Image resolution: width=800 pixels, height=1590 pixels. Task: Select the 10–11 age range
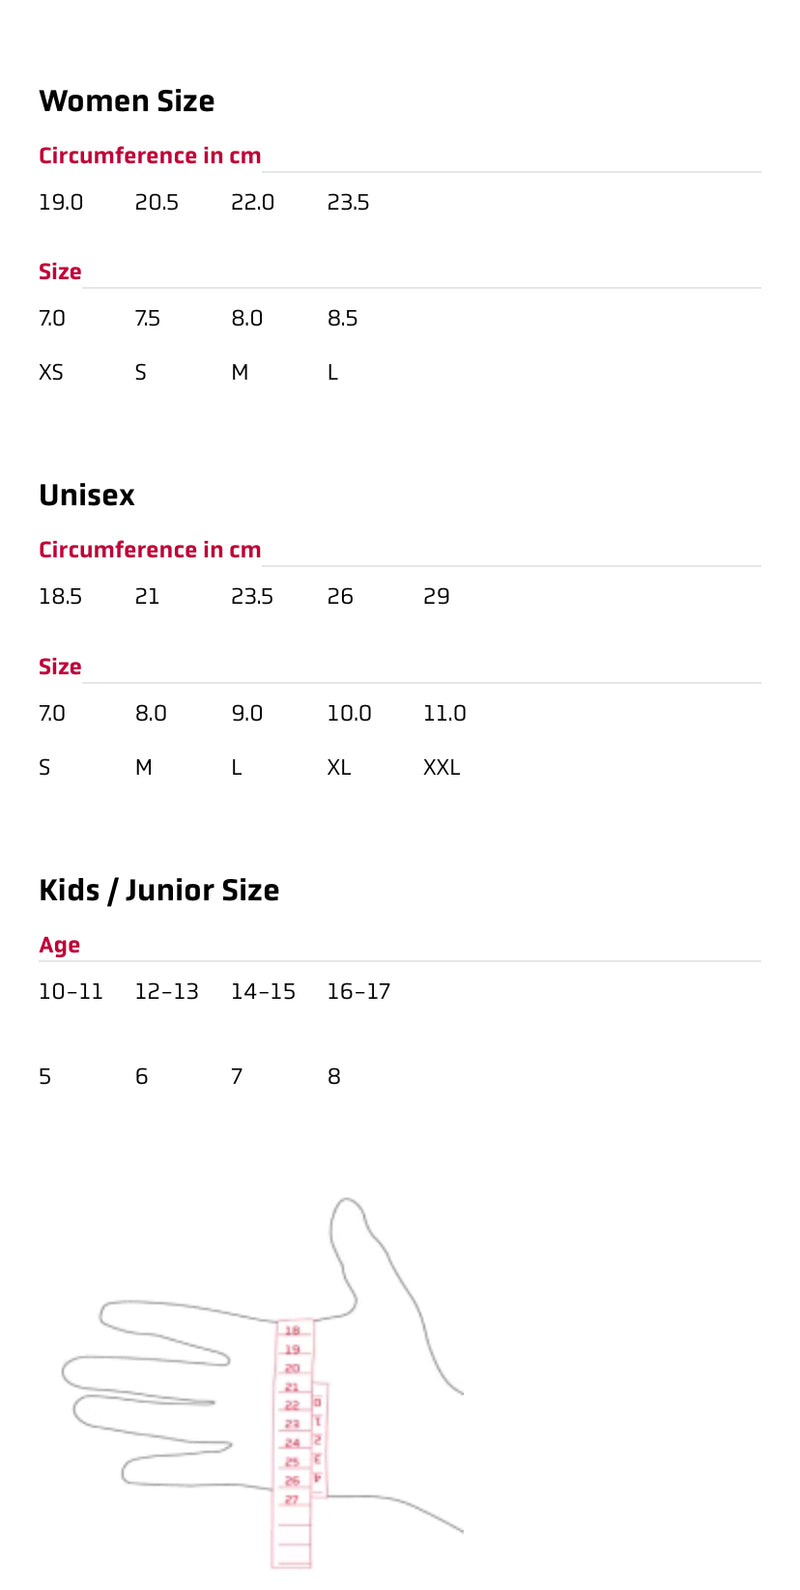tap(71, 991)
